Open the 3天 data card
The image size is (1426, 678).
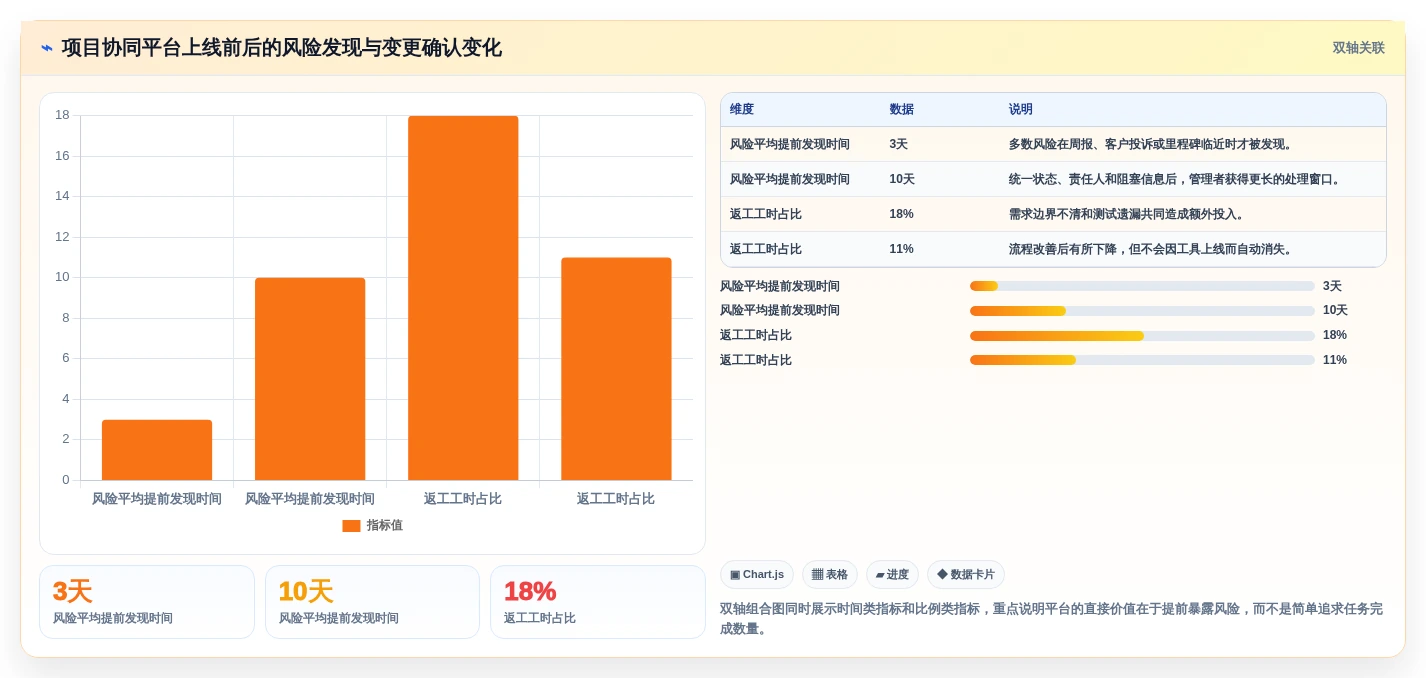[x=147, y=602]
